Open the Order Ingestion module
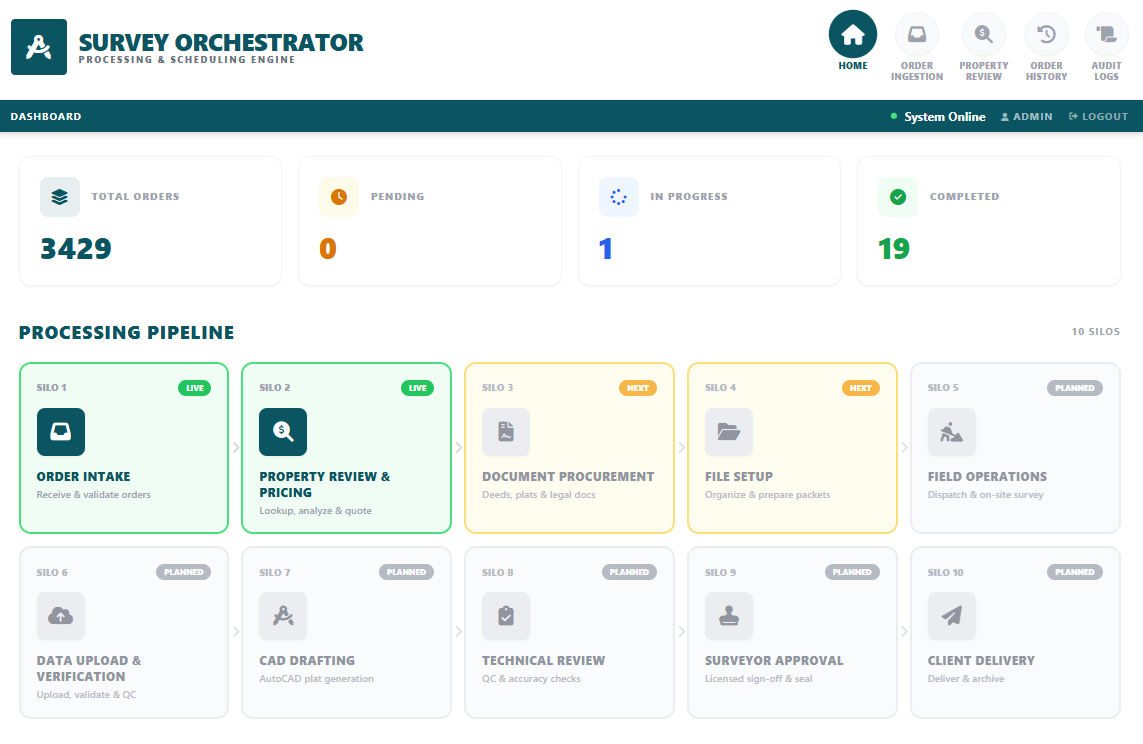The height and width of the screenshot is (744, 1143). (916, 45)
